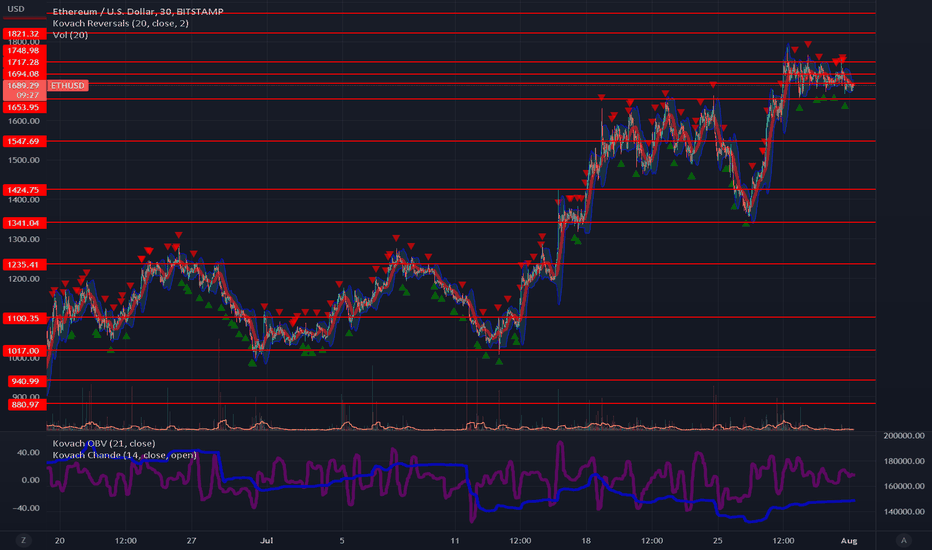Screen dimensions: 932x550
Task: Click the 09:27 bar countdown label
Action: (x=27, y=95)
